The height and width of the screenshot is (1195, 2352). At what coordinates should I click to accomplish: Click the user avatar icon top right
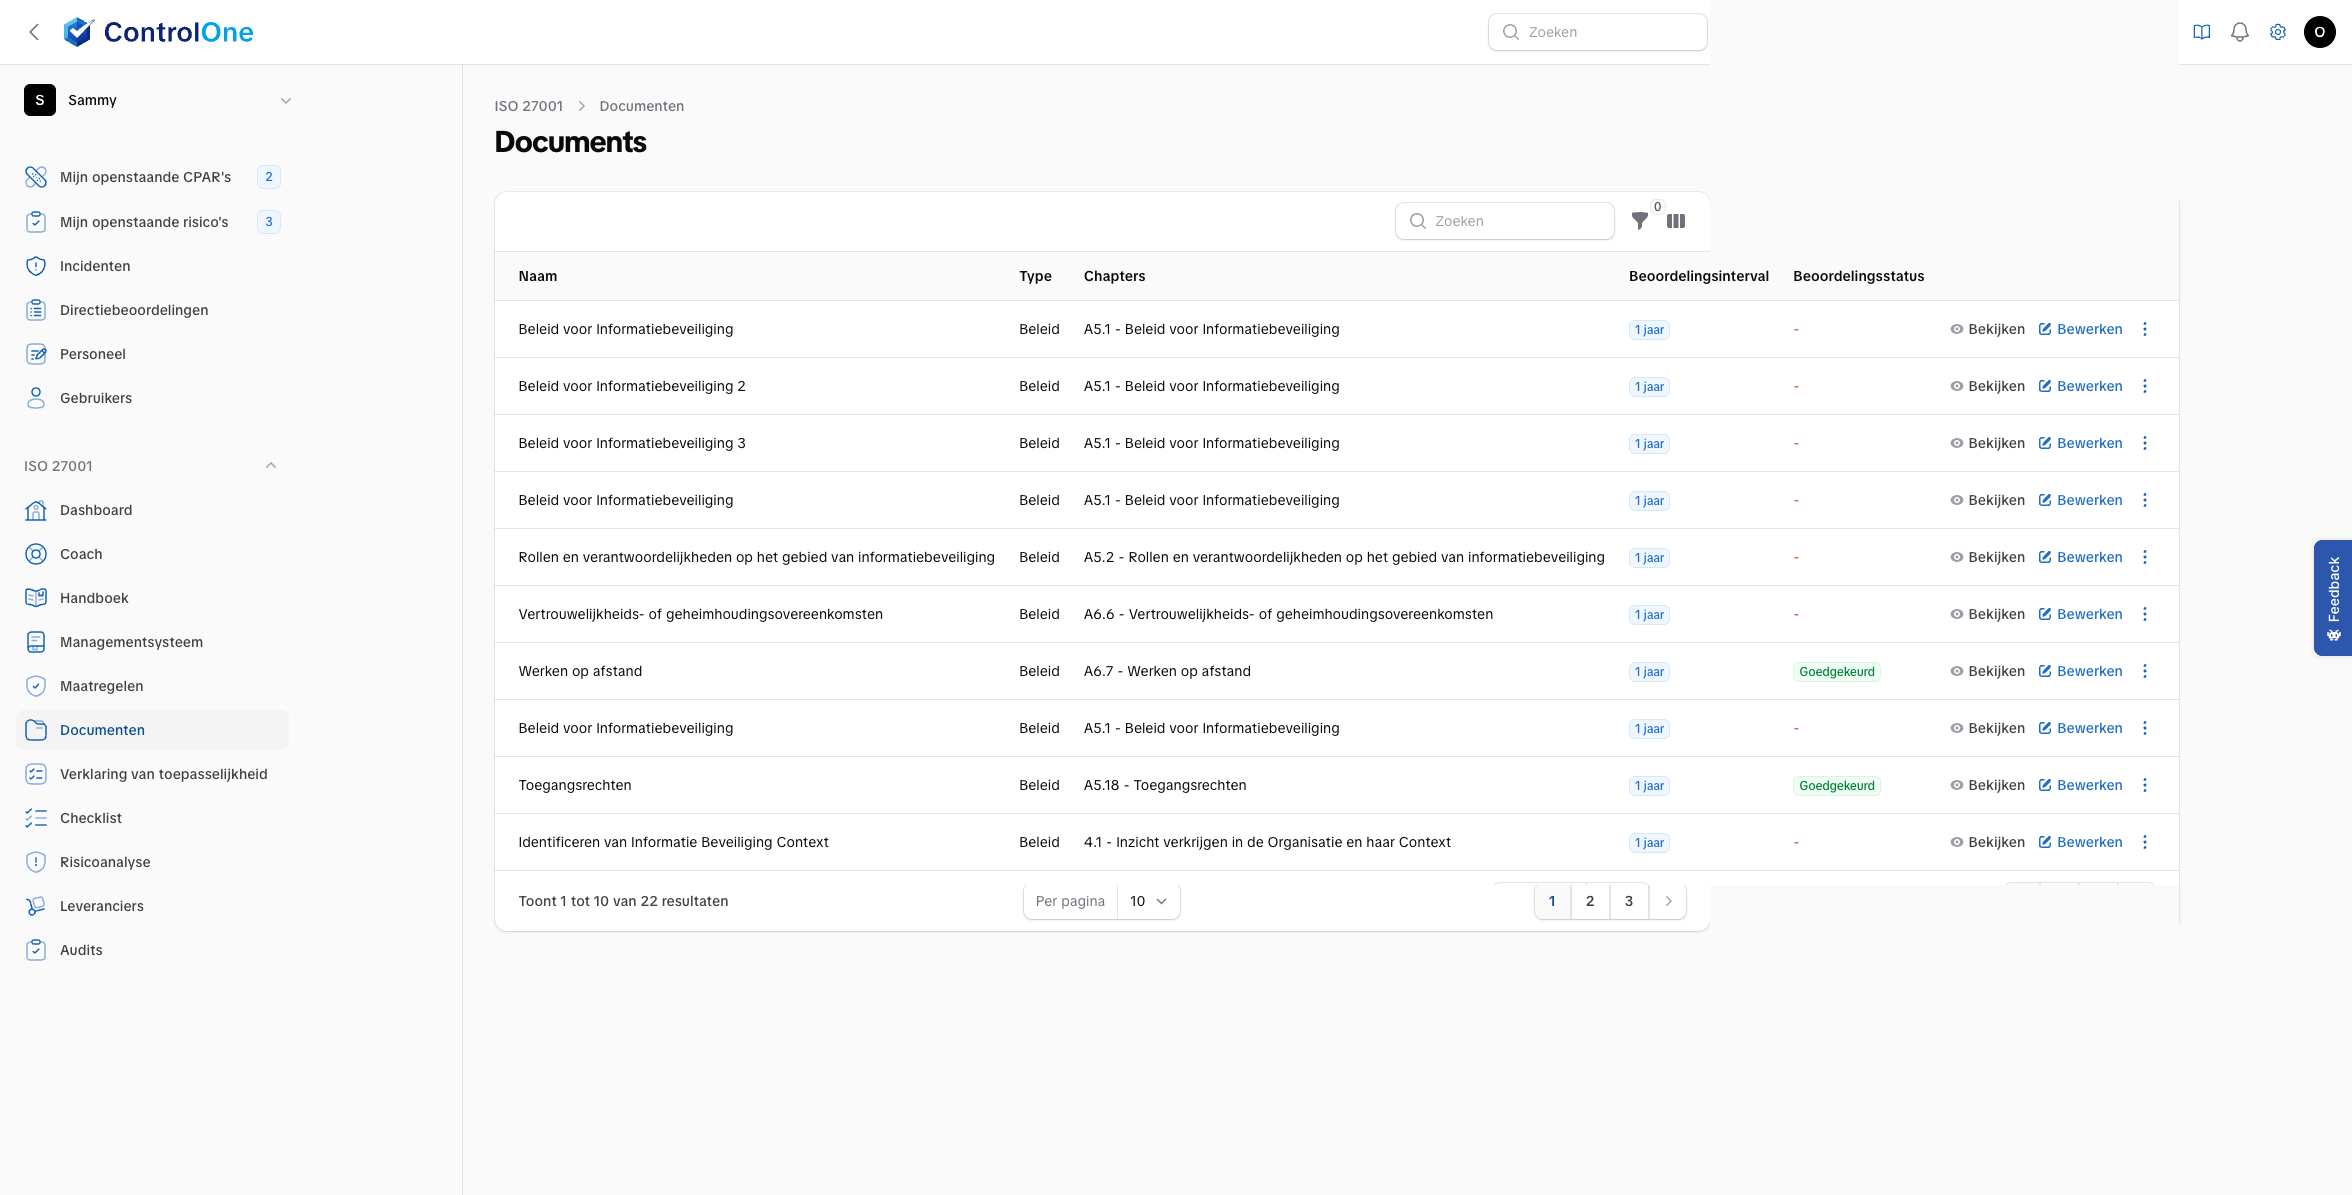click(2319, 32)
